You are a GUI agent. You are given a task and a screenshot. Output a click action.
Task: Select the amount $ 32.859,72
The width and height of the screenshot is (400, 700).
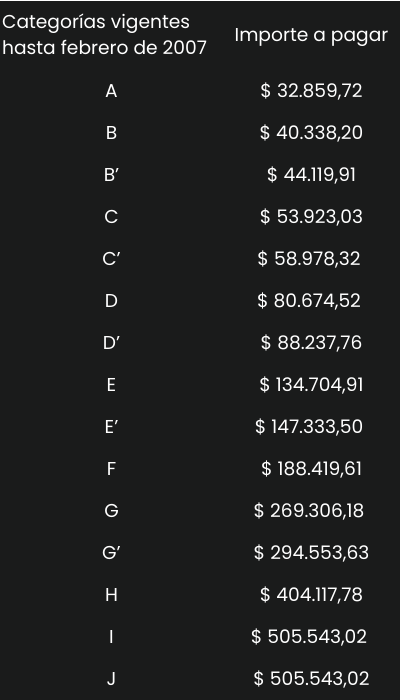(x=311, y=91)
